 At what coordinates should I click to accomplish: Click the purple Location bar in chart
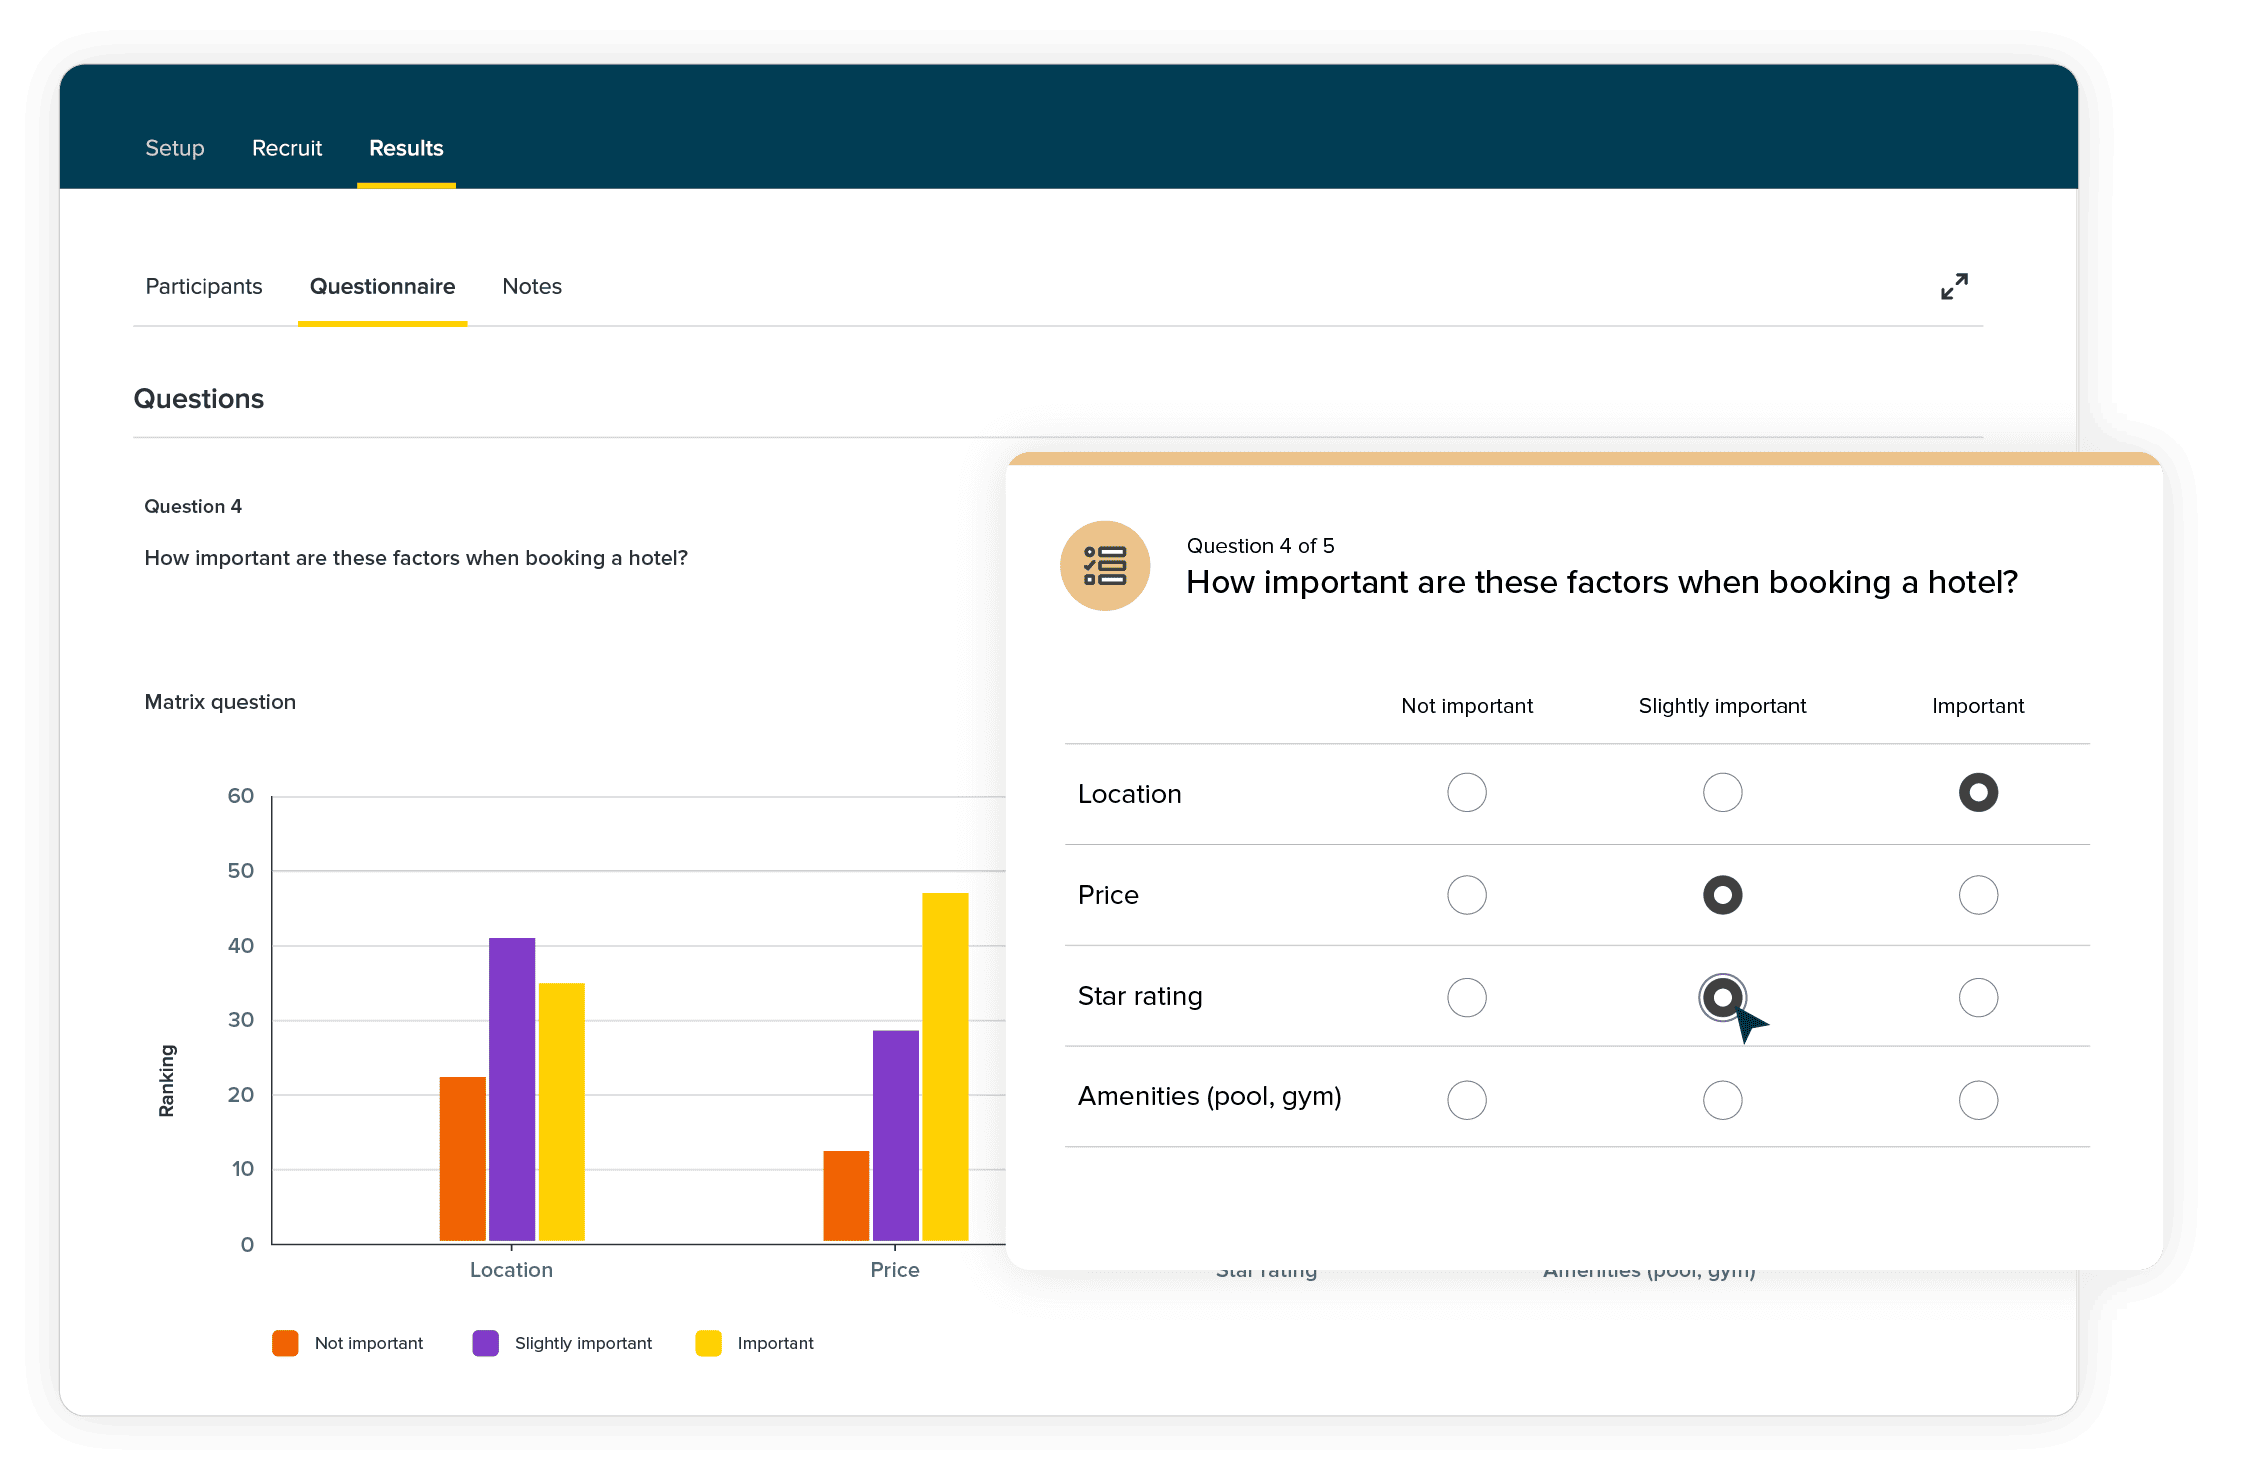click(x=512, y=1089)
